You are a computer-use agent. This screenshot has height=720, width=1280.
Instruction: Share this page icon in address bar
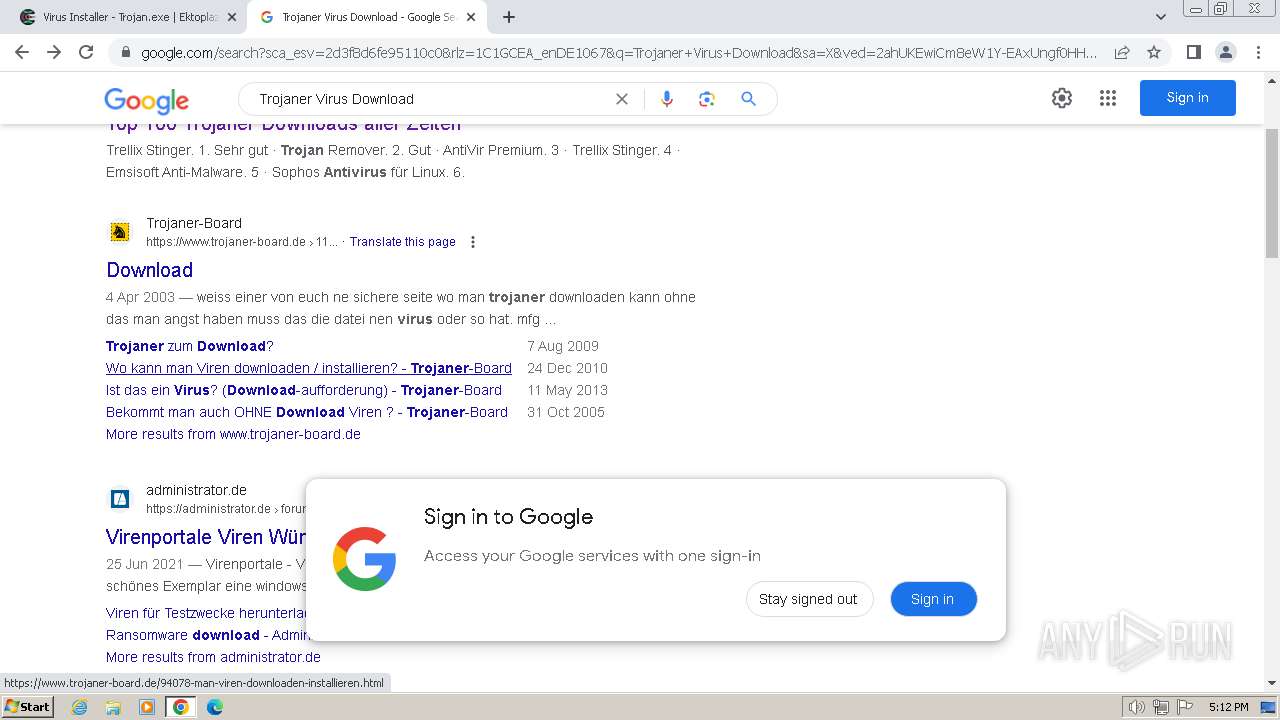1122,53
